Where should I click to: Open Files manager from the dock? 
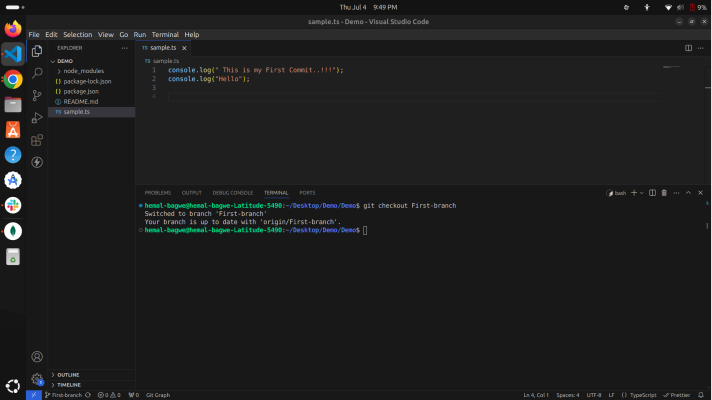[13, 105]
